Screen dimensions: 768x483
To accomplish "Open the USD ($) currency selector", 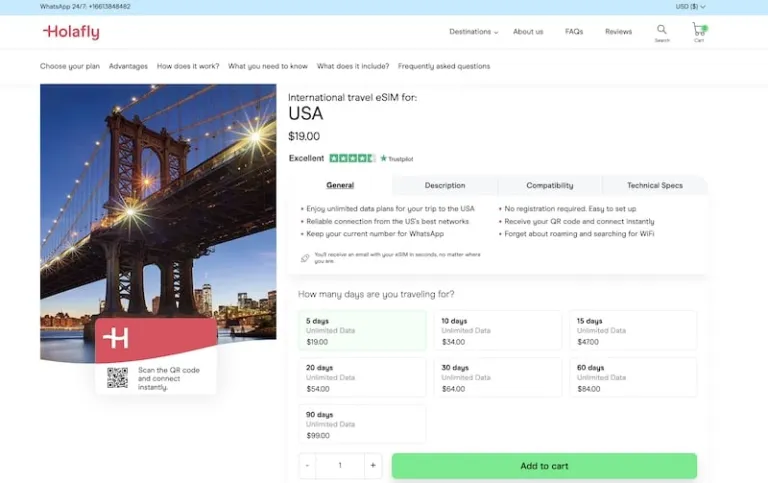I will coord(690,6).
